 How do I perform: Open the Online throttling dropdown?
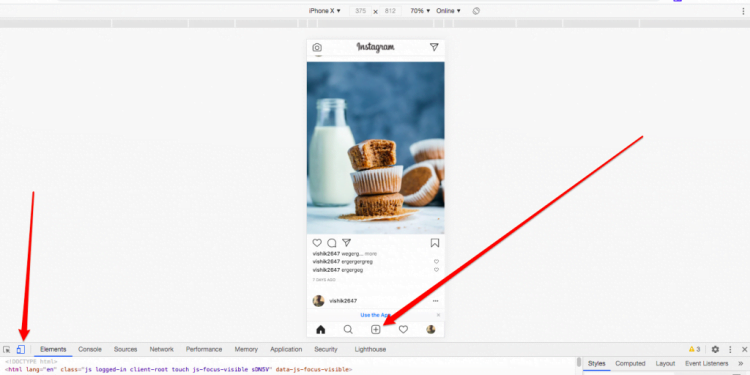click(448, 11)
